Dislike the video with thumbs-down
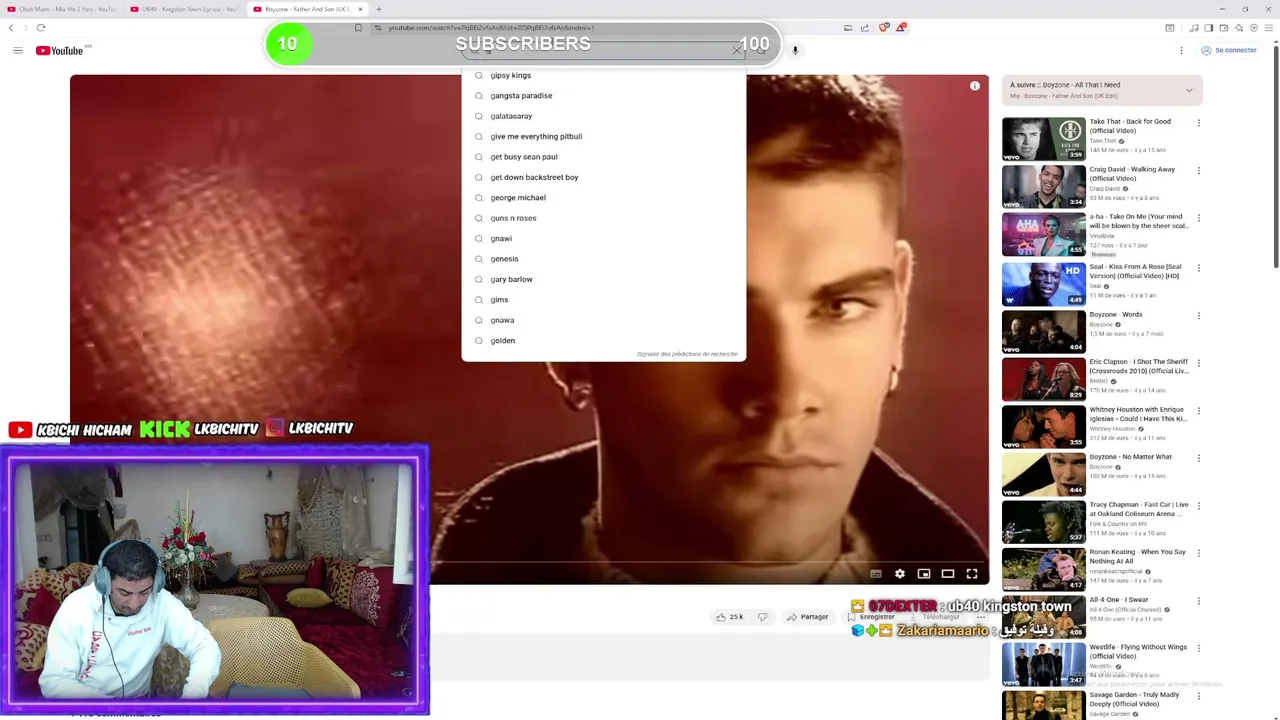 pyautogui.click(x=763, y=617)
